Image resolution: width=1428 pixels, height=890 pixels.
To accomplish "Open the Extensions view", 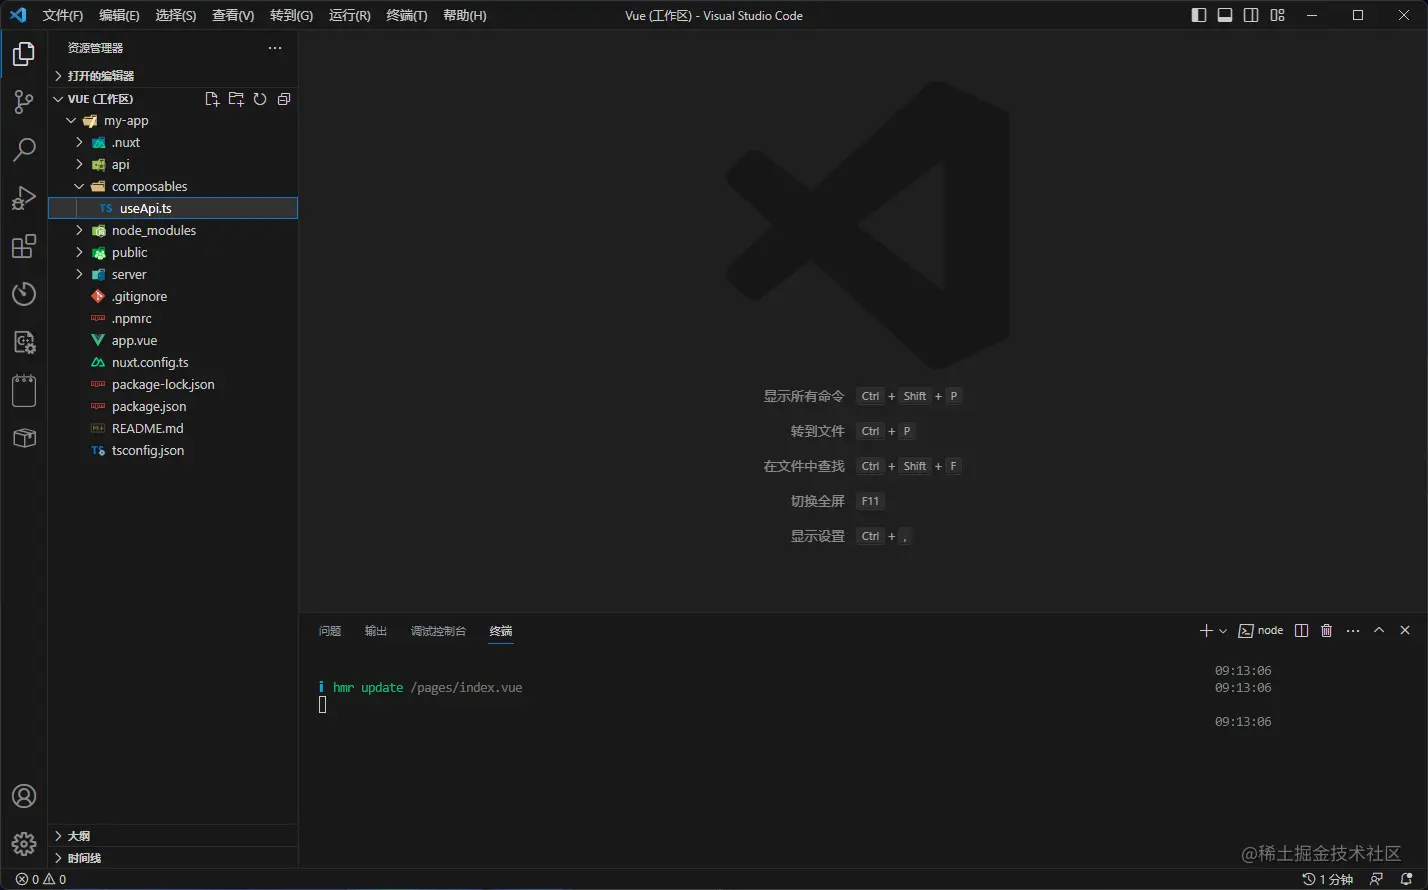I will (24, 246).
